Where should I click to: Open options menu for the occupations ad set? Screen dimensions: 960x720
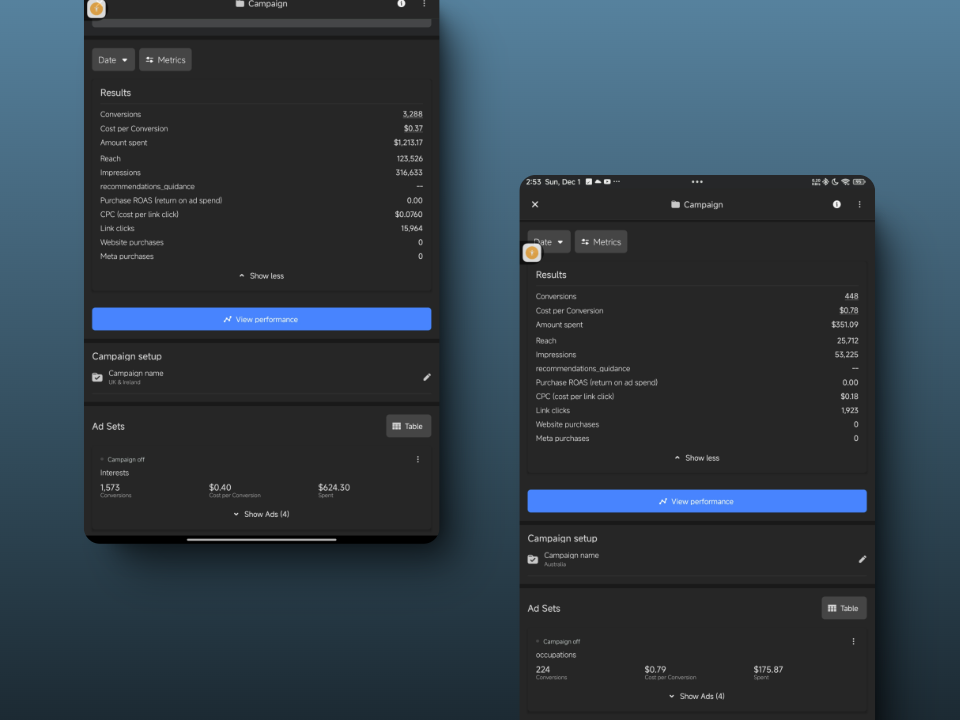853,642
